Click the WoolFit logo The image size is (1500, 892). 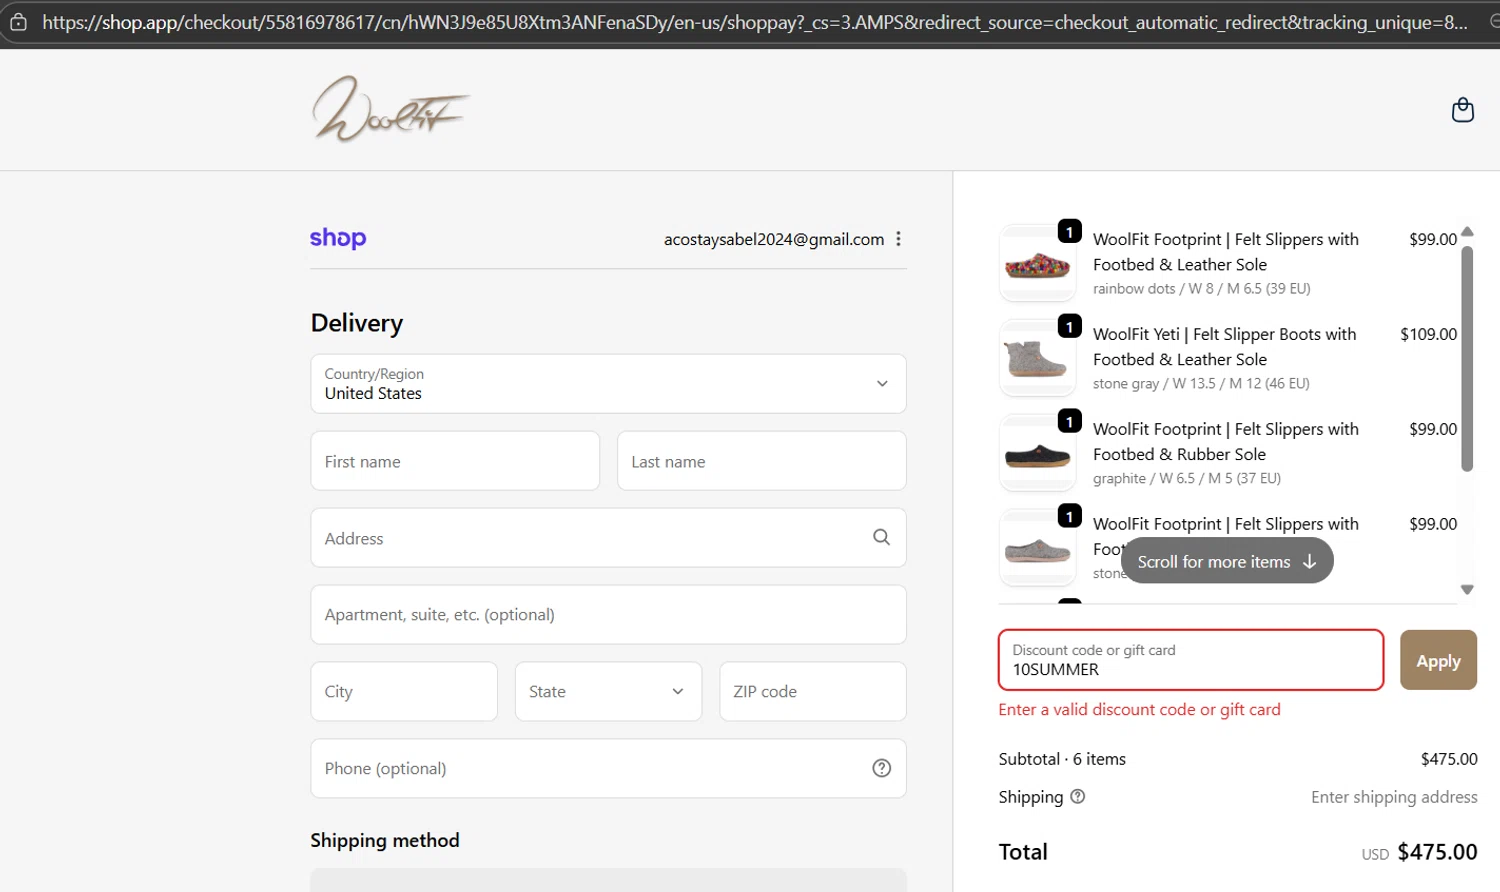click(390, 109)
